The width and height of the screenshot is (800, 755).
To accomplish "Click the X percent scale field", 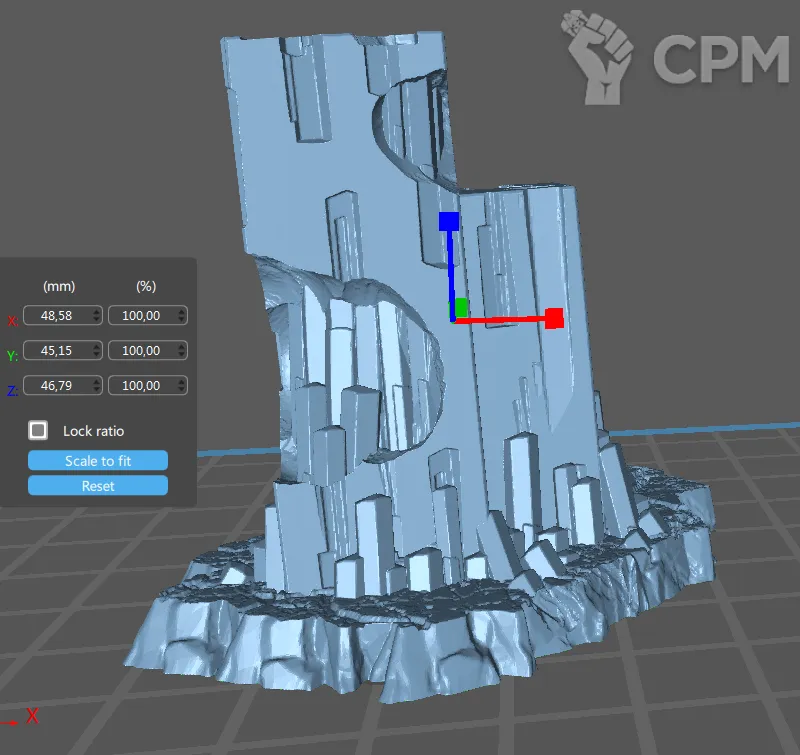I will (141, 315).
